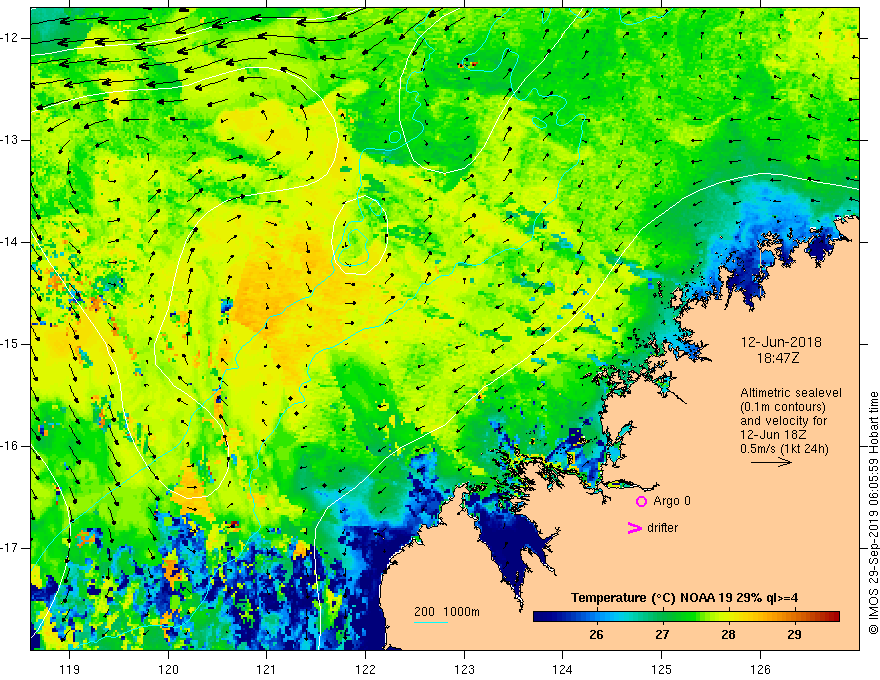Screen dimensions: 880x680
Task: Click the 0.5m/s velocity scale arrow
Action: point(771,462)
